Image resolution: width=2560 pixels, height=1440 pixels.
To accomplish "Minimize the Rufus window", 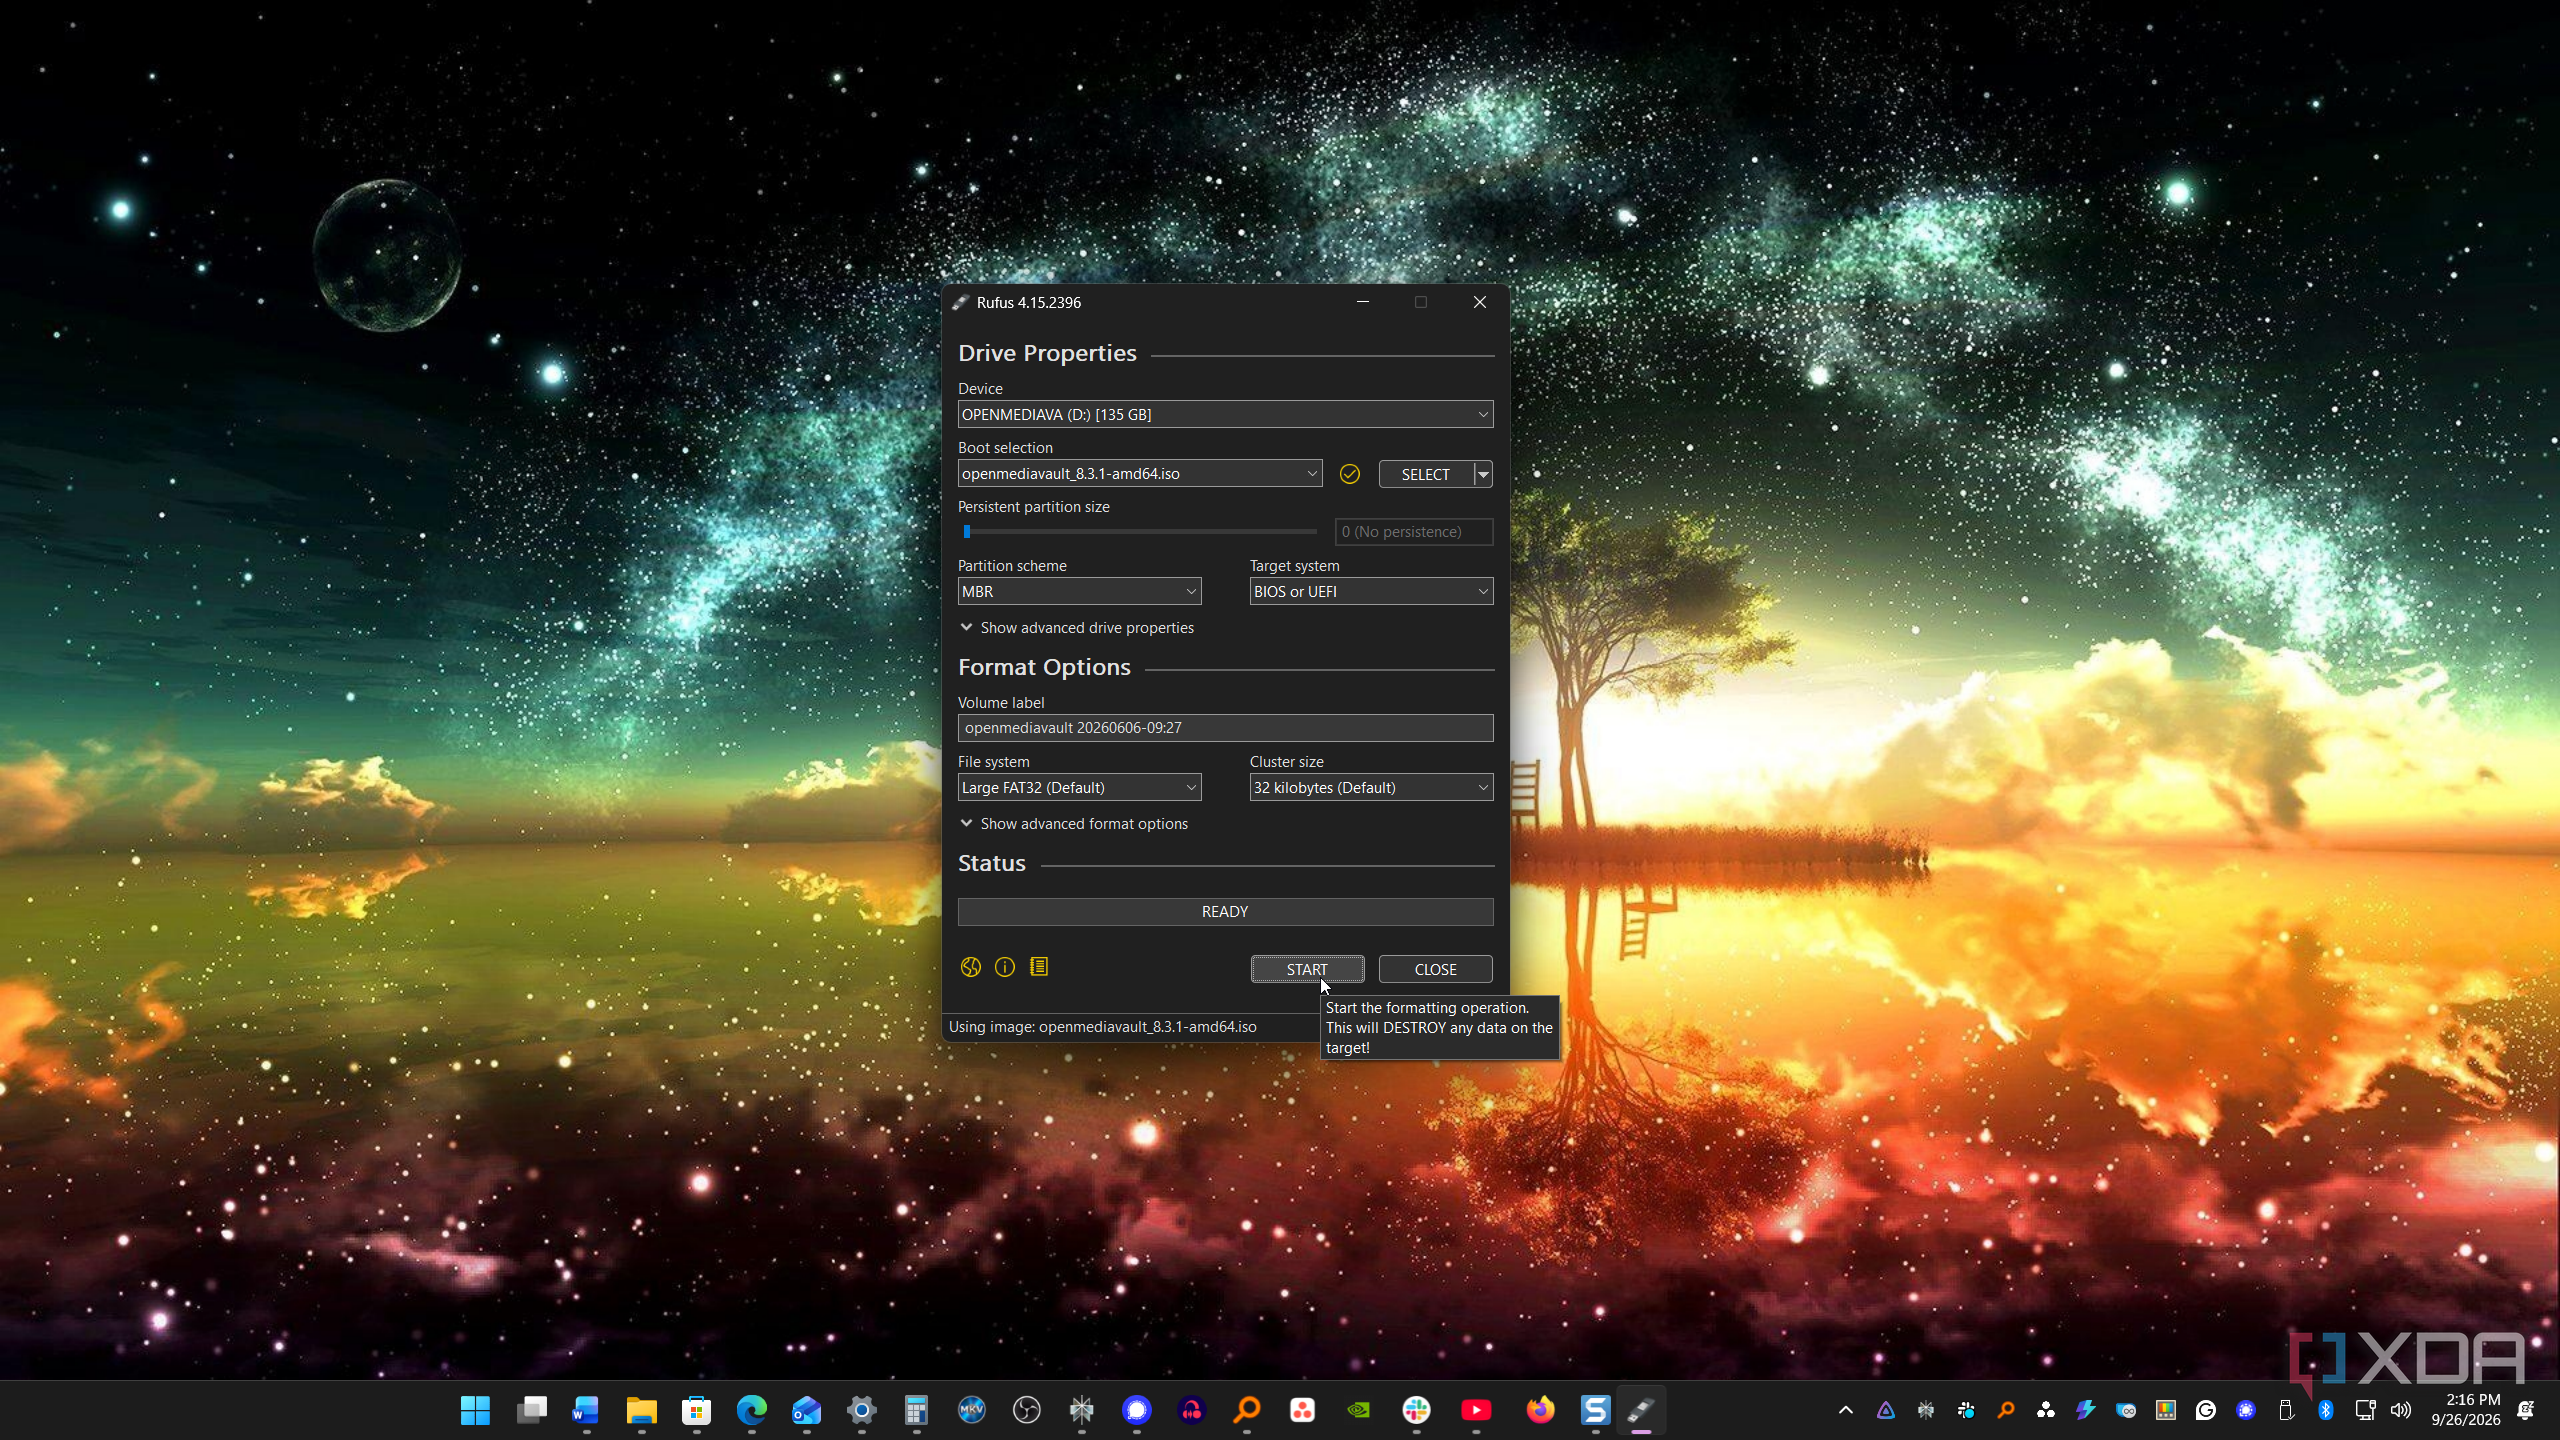I will tap(1362, 302).
